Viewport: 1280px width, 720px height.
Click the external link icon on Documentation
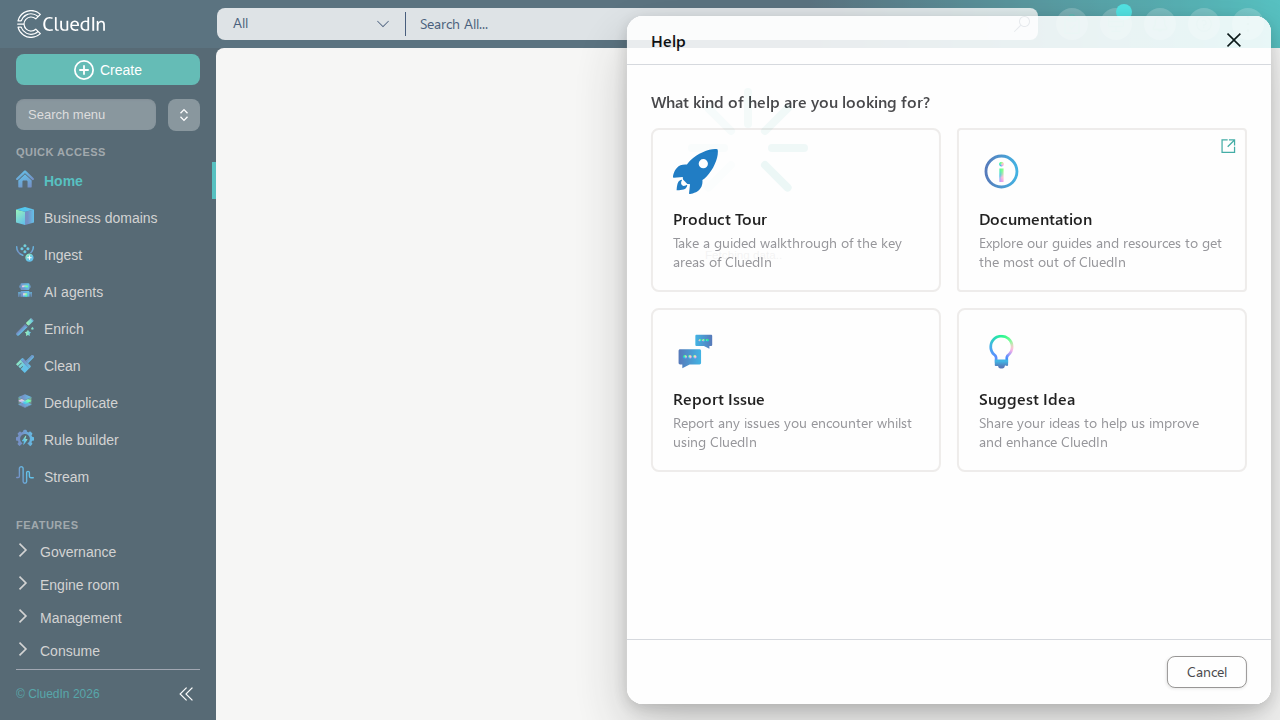click(x=1228, y=146)
